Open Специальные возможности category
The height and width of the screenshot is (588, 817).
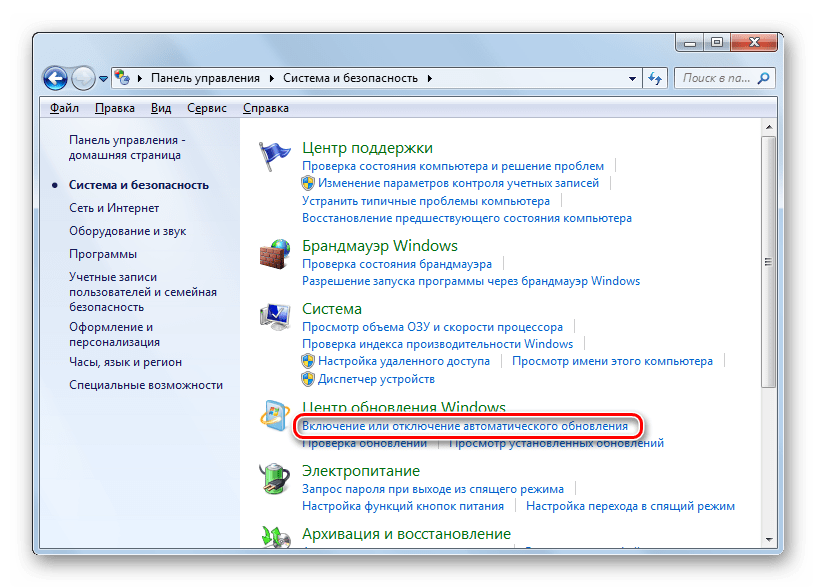[x=146, y=385]
